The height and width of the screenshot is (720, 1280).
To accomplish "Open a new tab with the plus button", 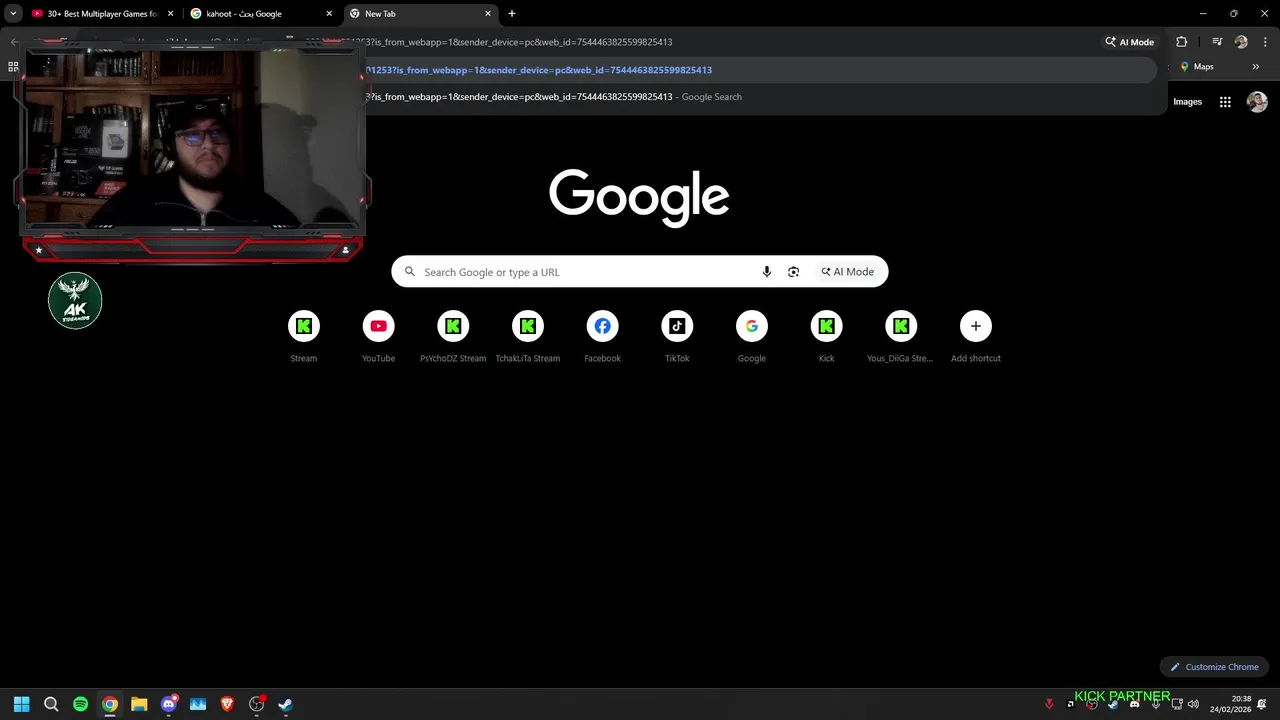I will coord(512,14).
